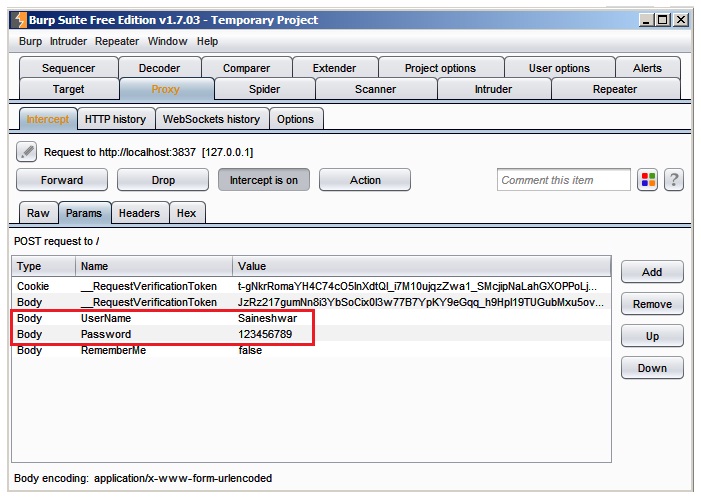Open the Action menu button
Viewport: 701px width, 499px height.
point(365,180)
